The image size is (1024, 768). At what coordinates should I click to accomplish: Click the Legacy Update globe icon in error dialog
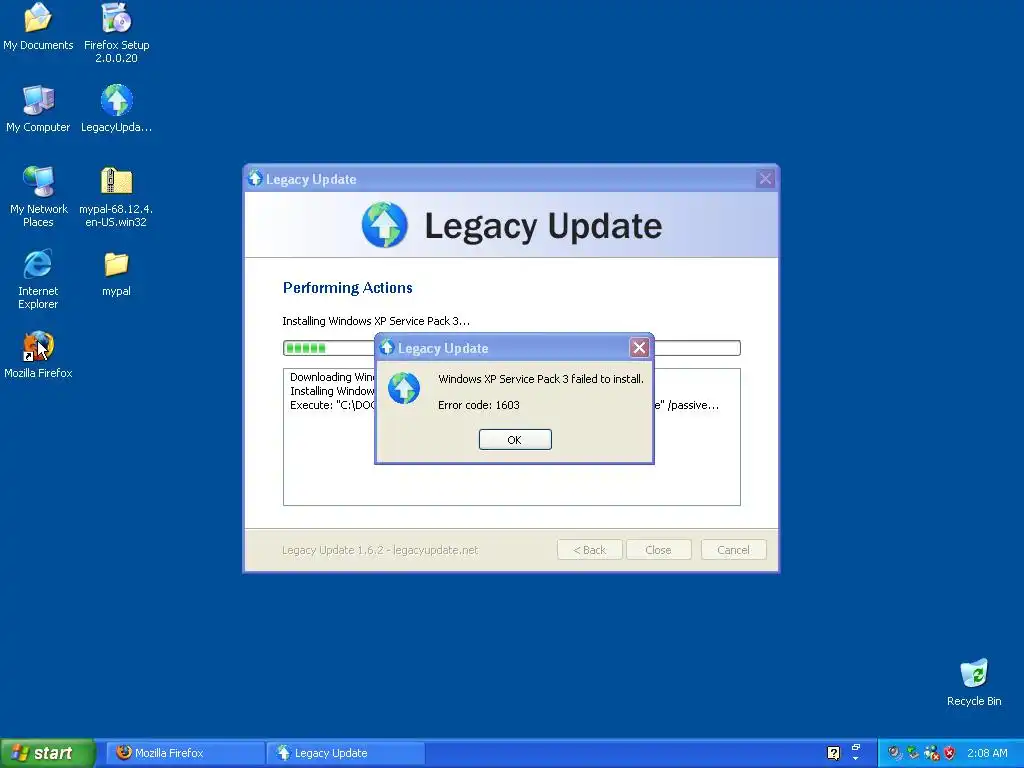tap(404, 389)
